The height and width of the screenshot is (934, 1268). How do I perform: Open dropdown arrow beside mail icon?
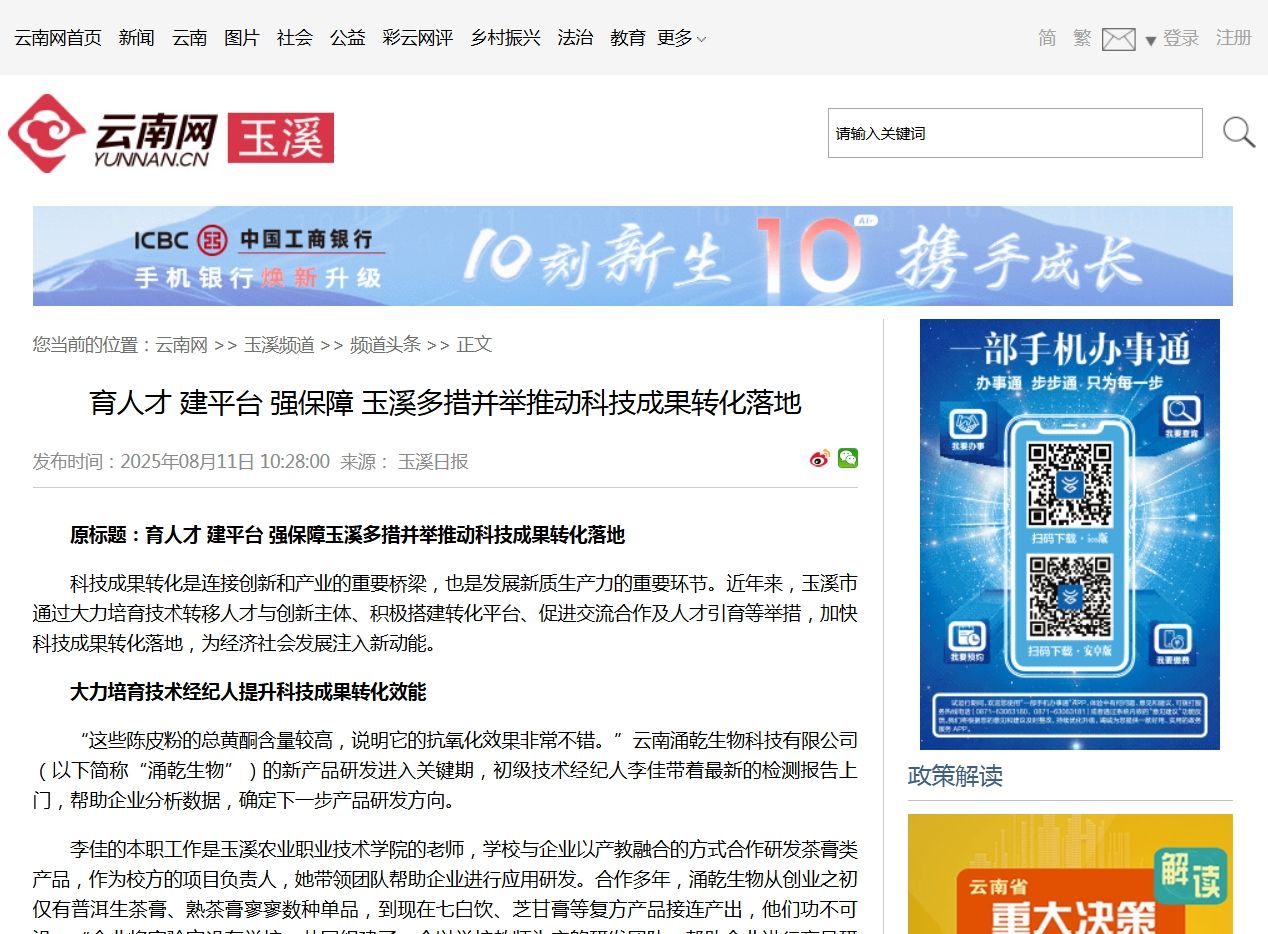click(x=1150, y=41)
